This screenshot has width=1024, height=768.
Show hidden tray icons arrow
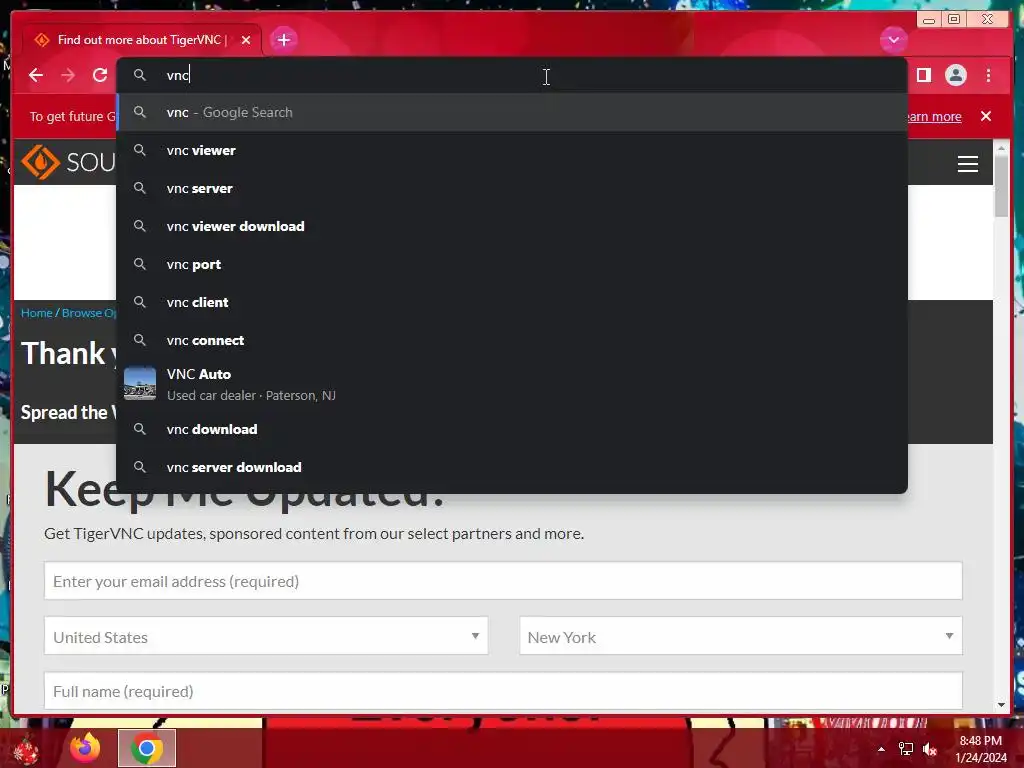pos(881,749)
